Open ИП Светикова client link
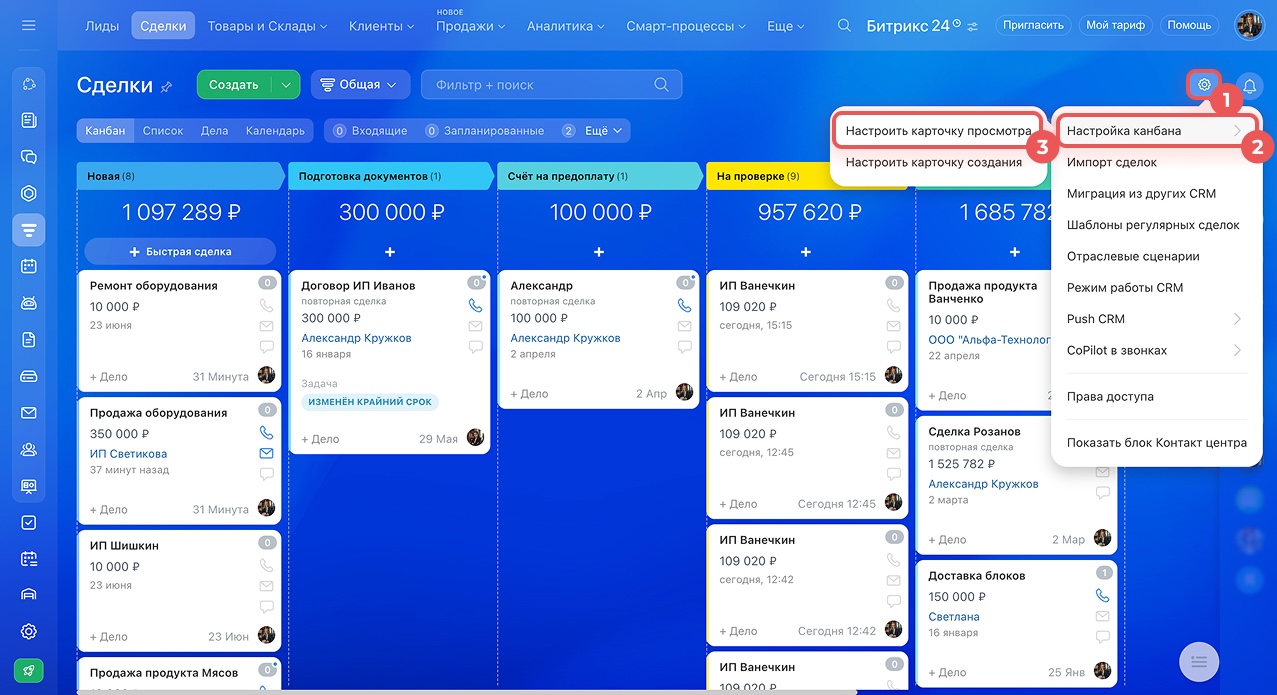The width and height of the screenshot is (1277, 695). coord(128,453)
